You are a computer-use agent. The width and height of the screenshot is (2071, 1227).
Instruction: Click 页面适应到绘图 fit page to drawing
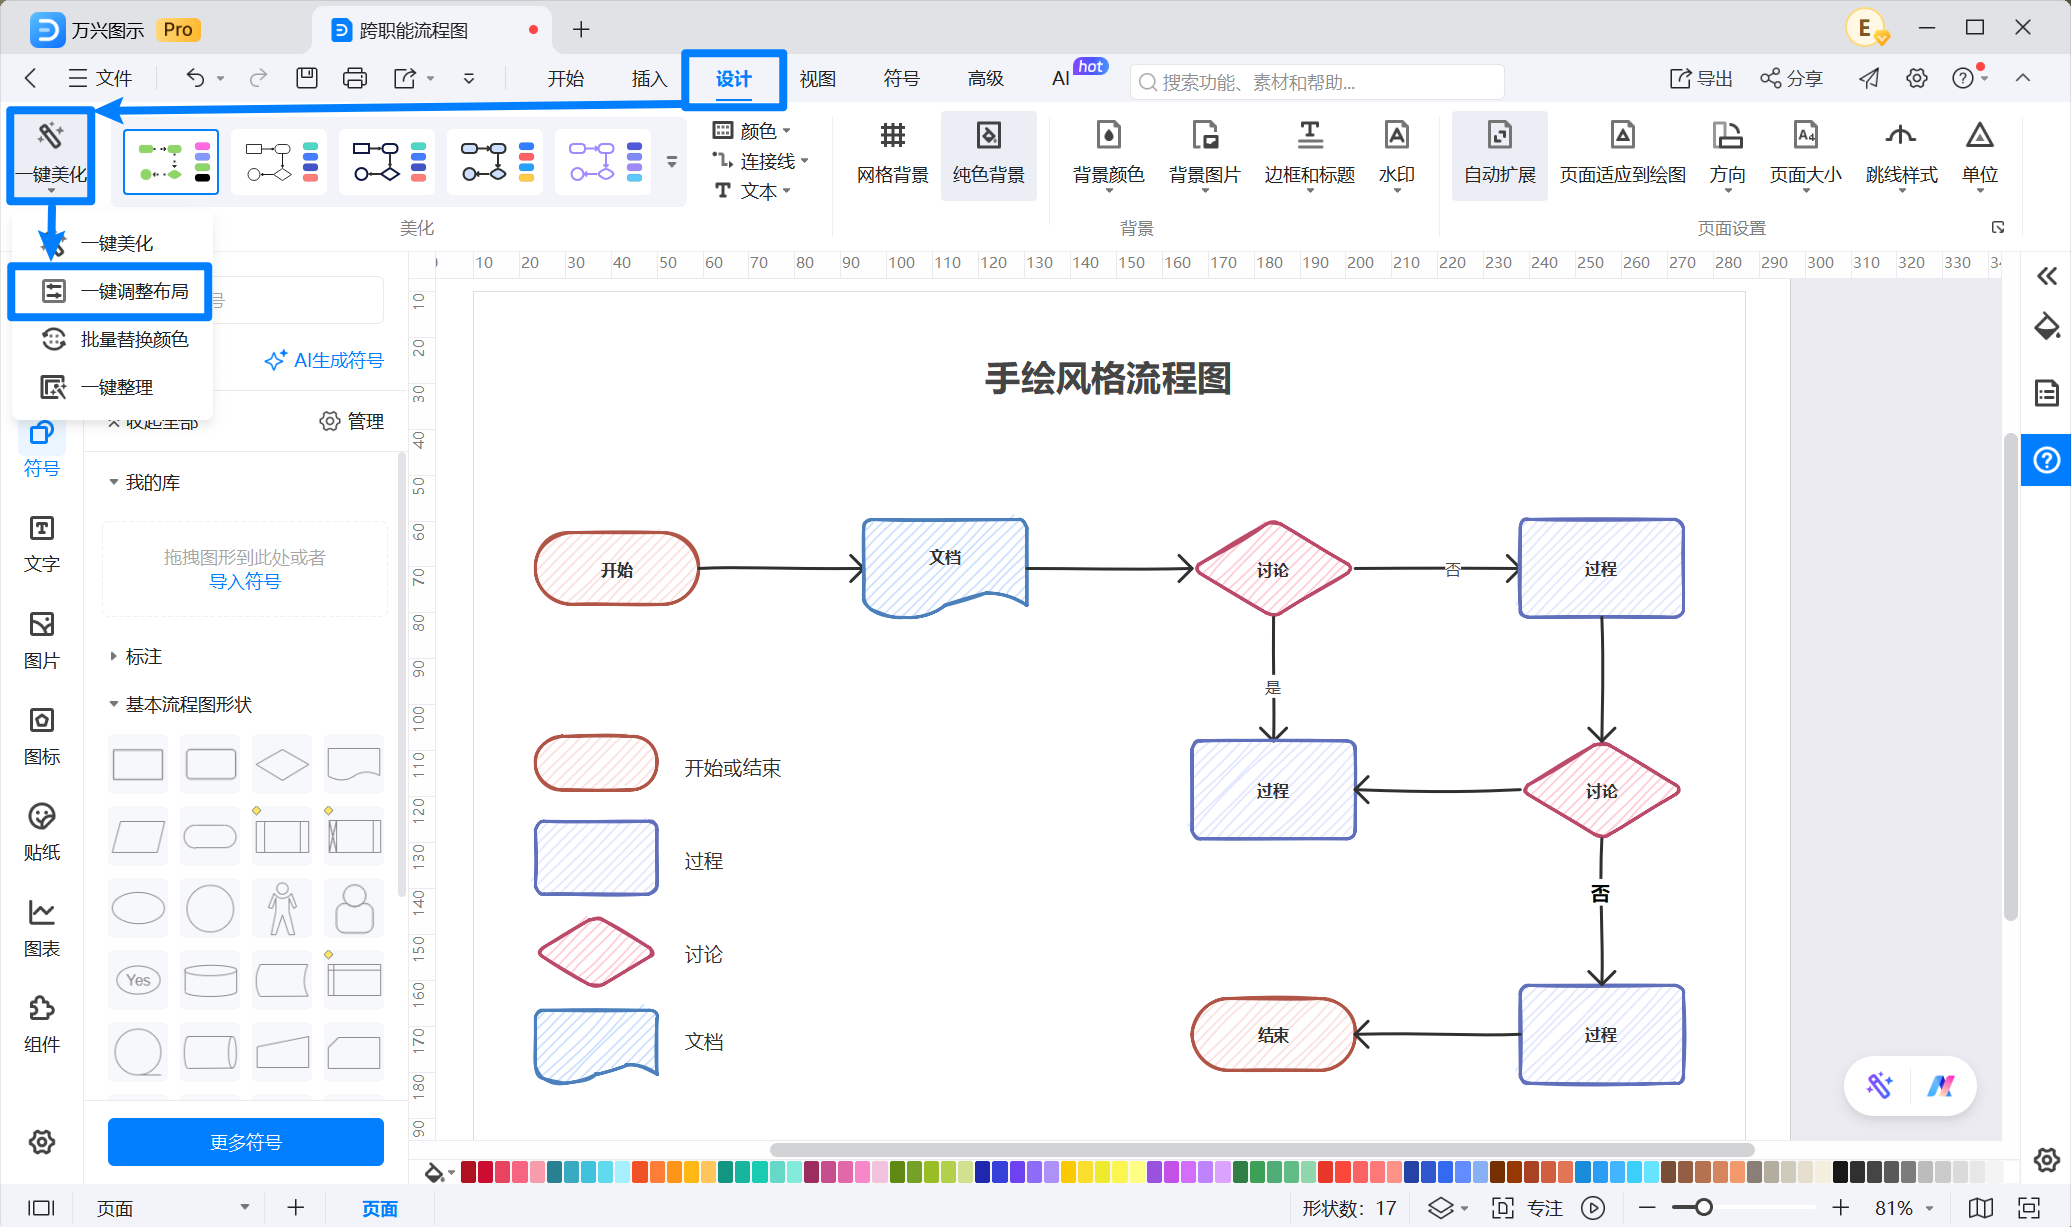1622,155
